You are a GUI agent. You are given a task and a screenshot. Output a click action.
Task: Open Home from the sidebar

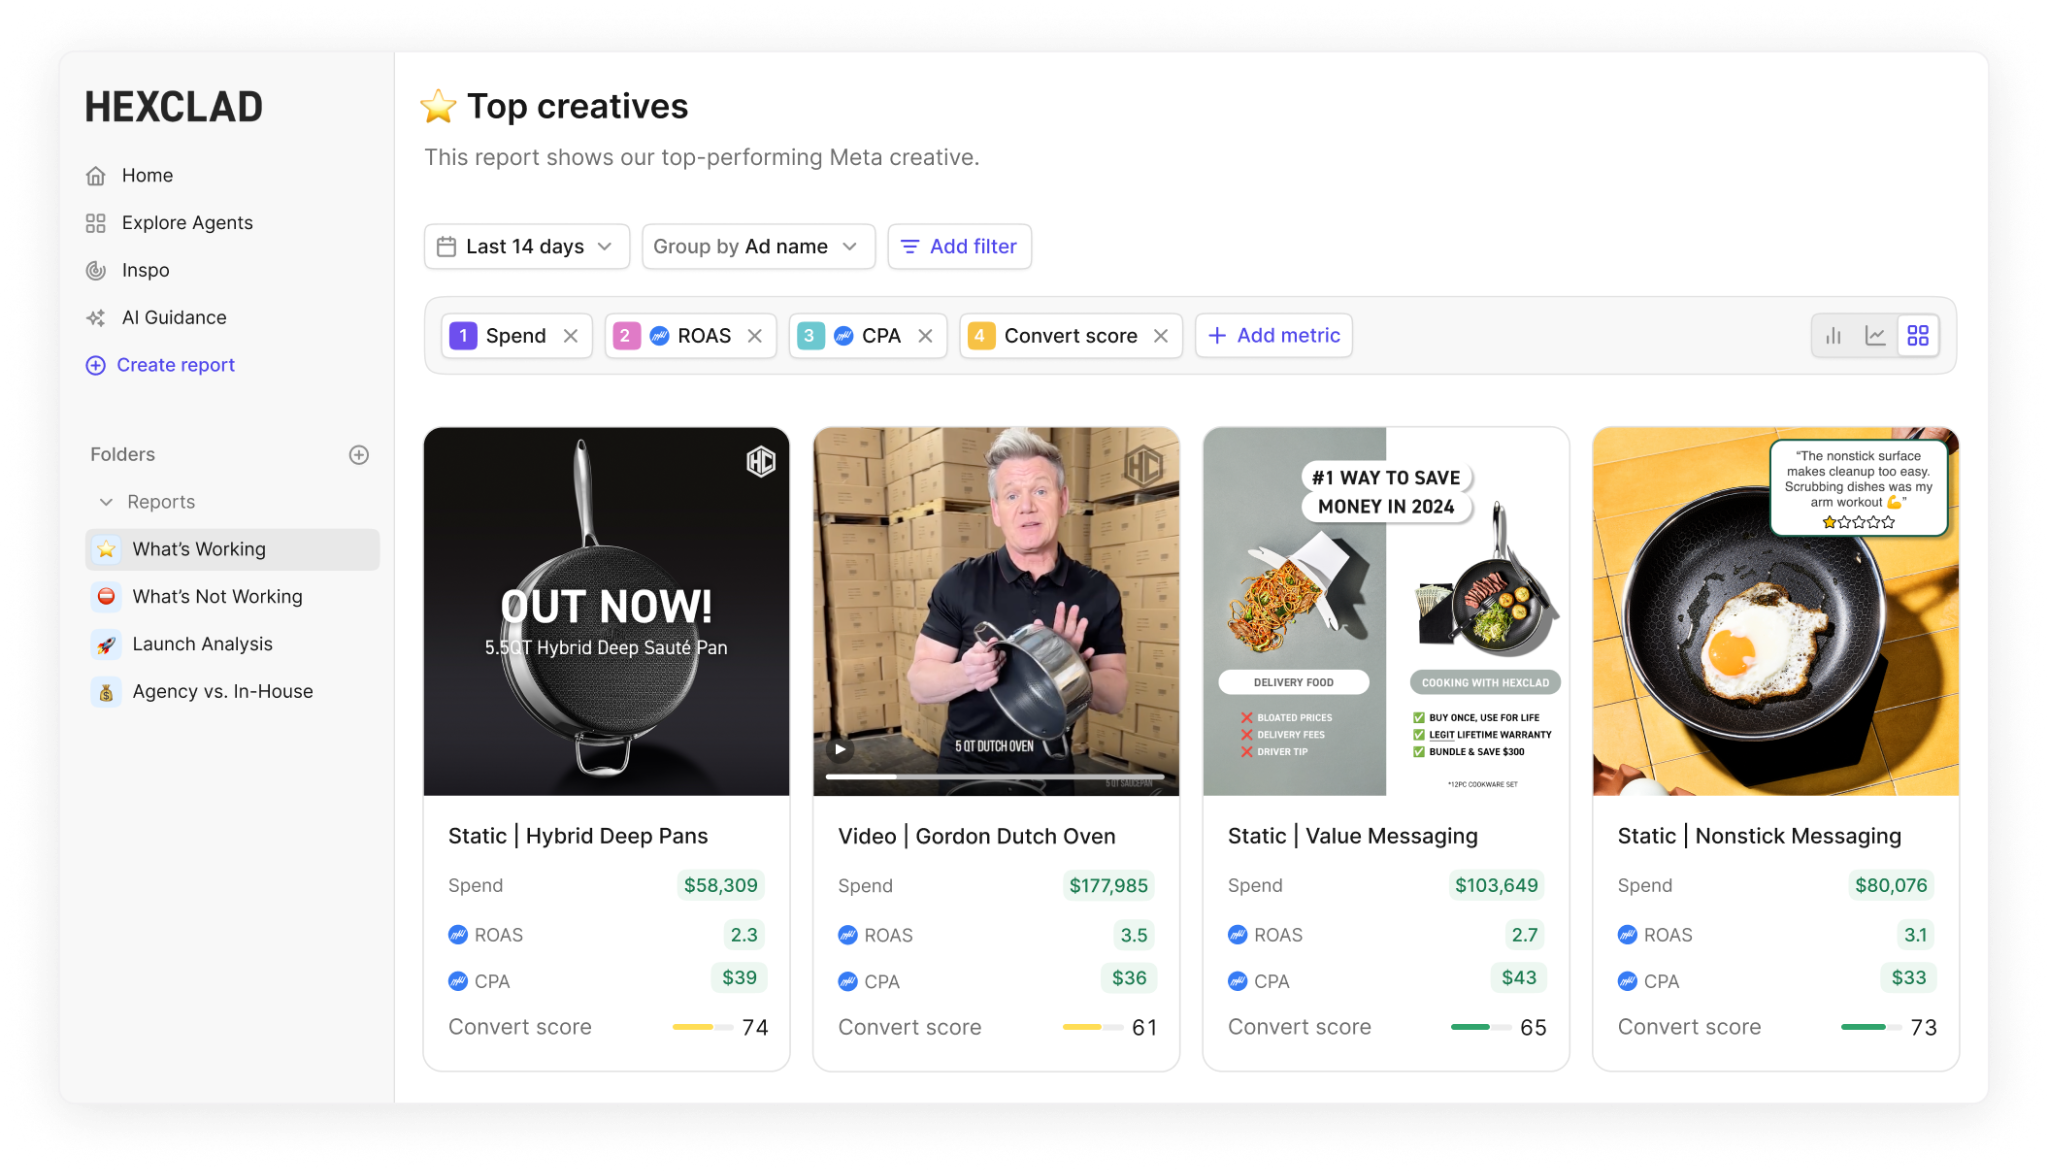146,176
